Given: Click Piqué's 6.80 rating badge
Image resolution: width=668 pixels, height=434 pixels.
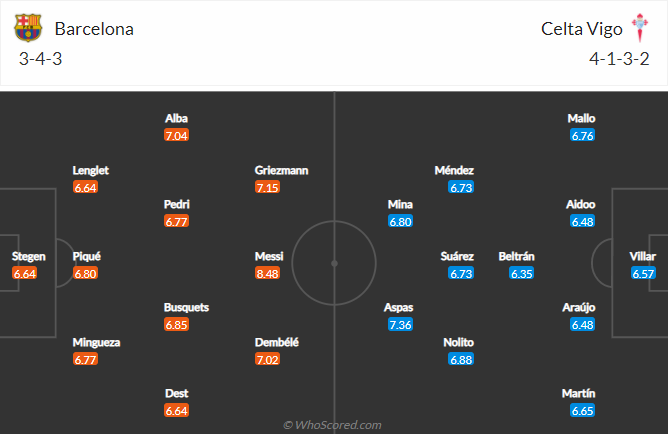Looking at the screenshot, I should coord(86,273).
